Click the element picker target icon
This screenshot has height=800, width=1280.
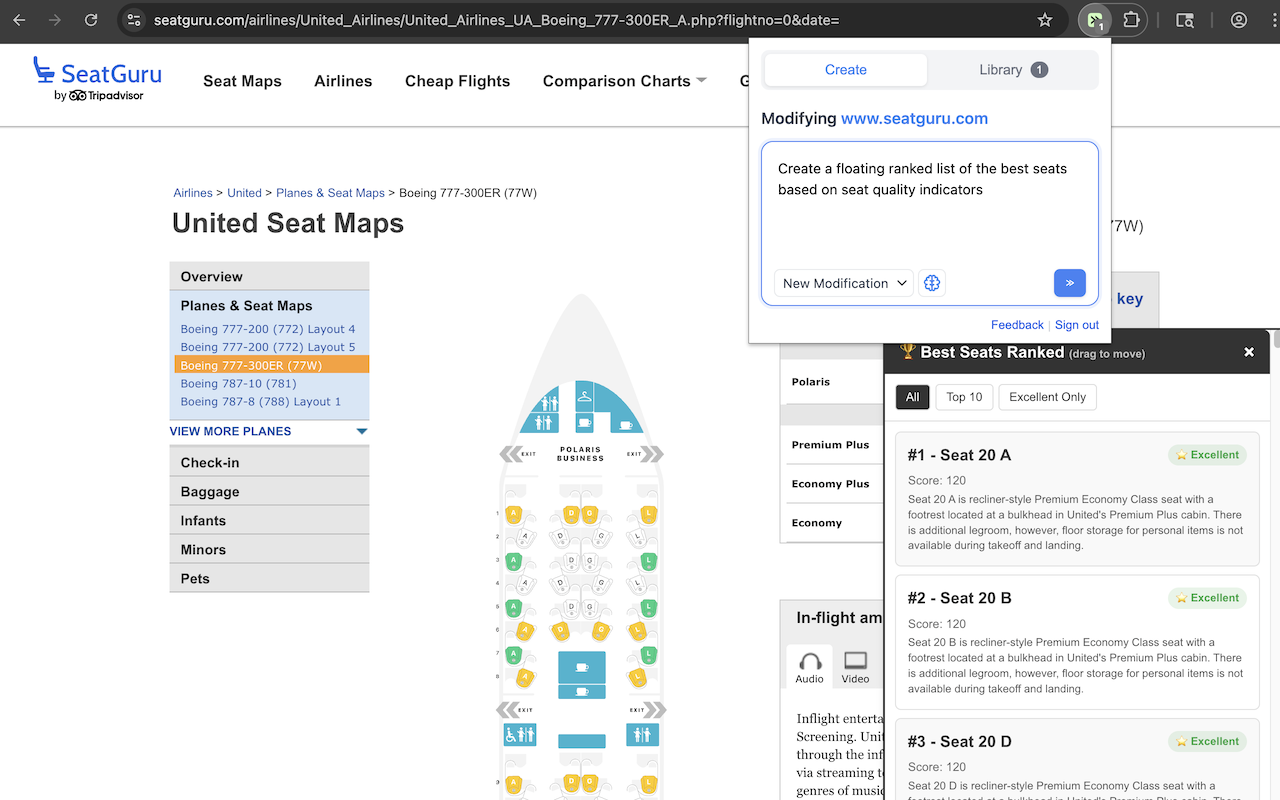click(932, 283)
